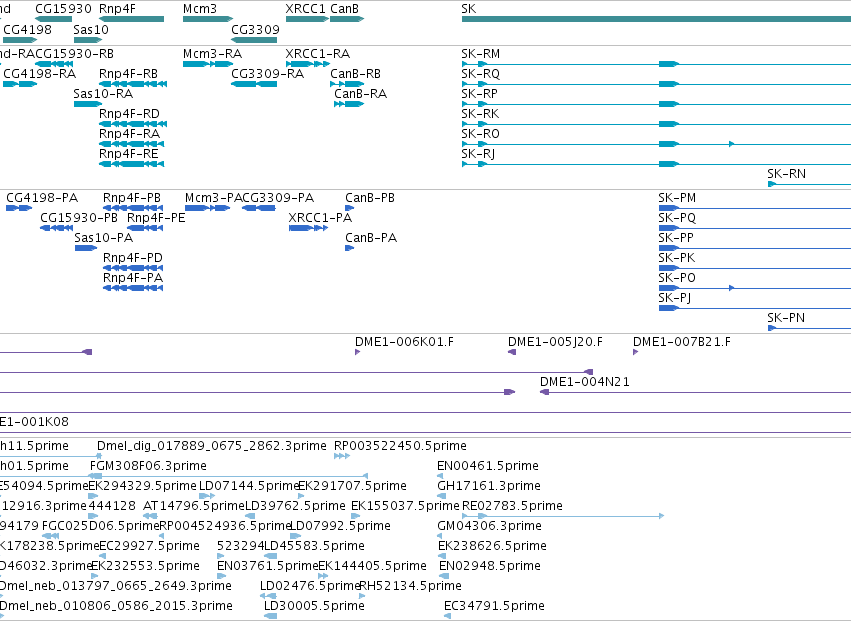Click the CG3309-PA protein label

278,198
